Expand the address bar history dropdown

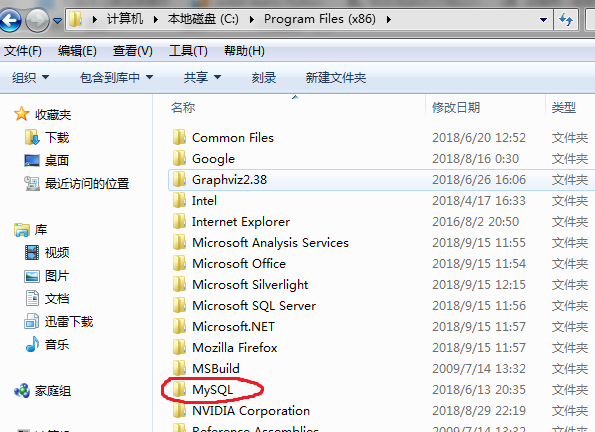click(543, 19)
